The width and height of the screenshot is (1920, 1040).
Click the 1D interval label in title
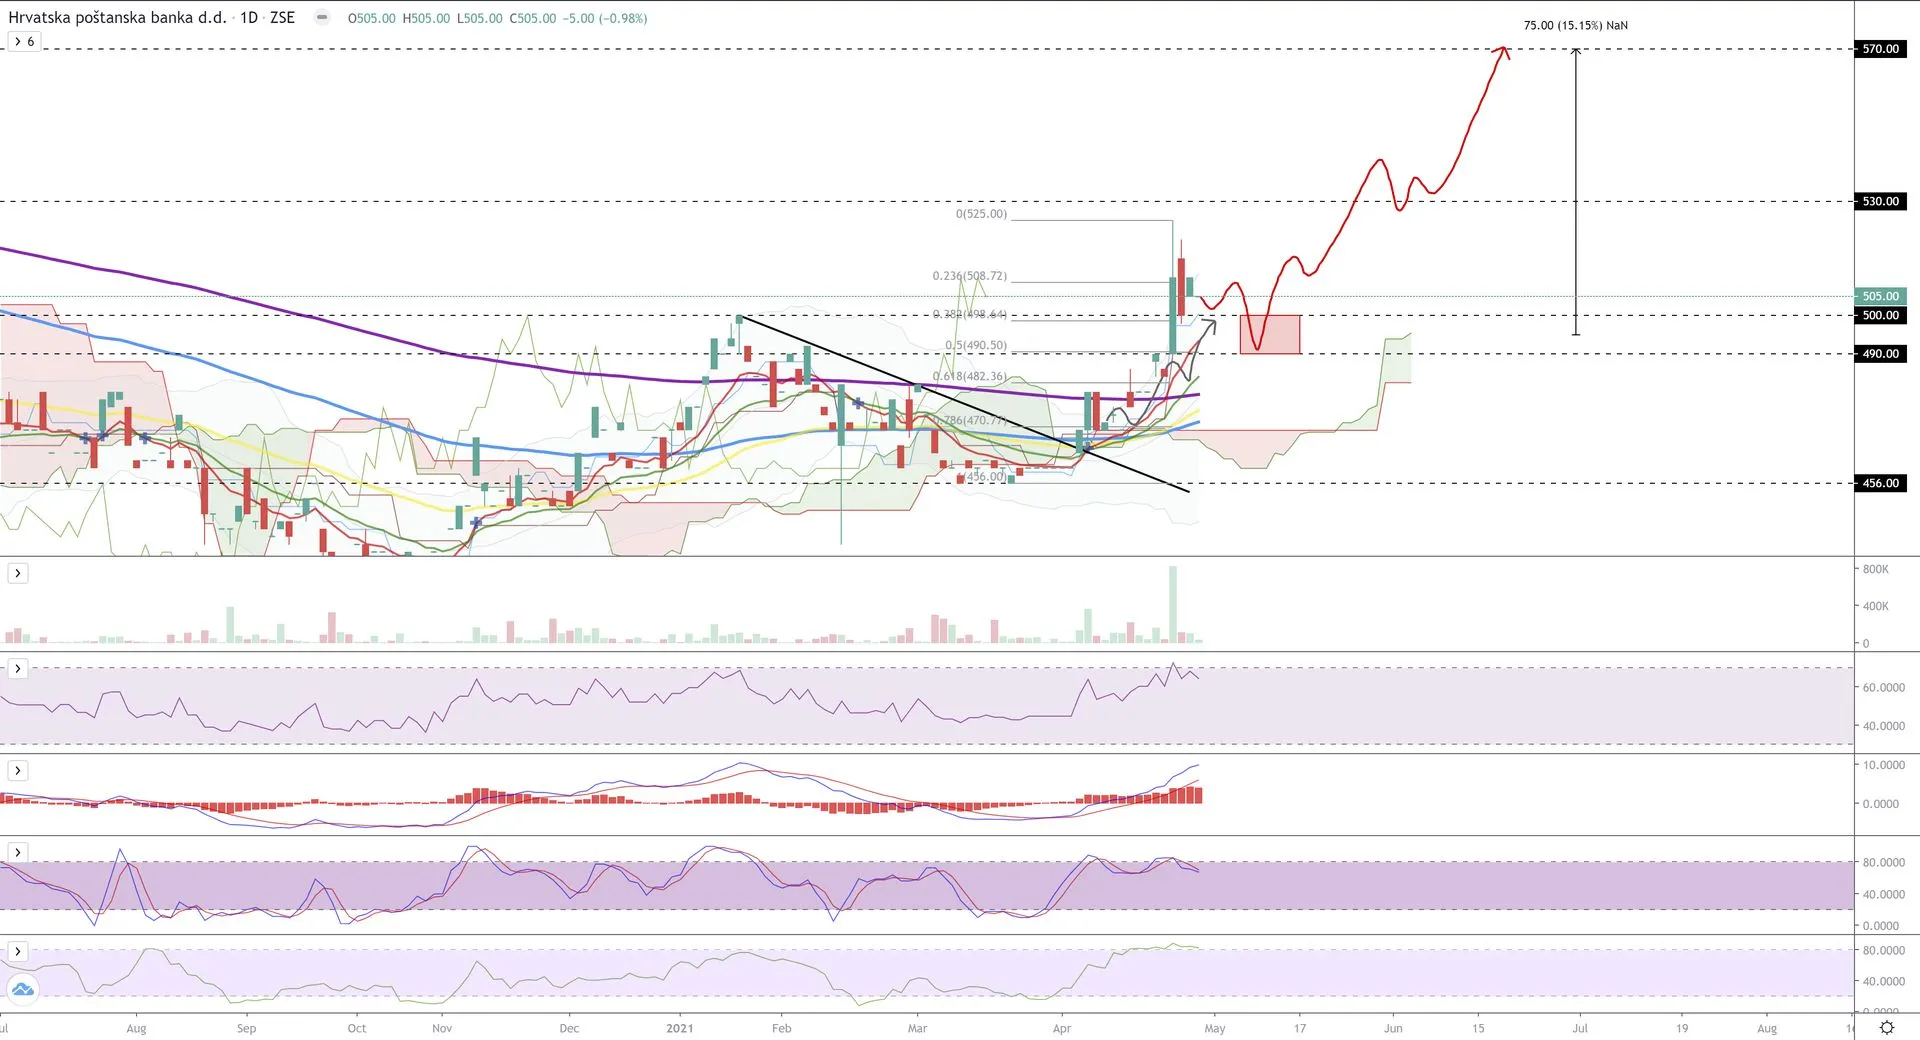tap(248, 18)
